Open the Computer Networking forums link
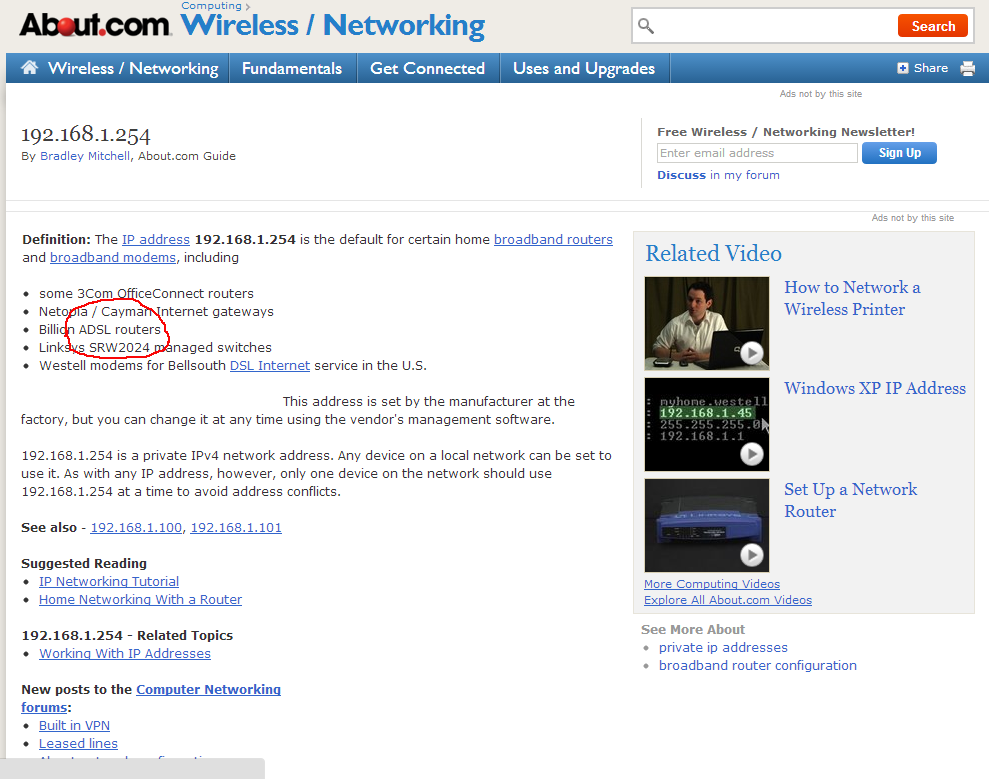 (x=151, y=698)
